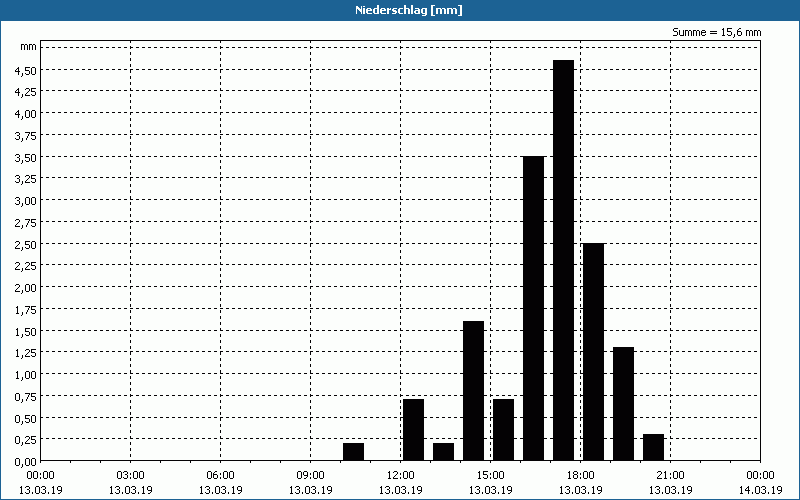Click the tallest bar reaching about 4,6 mm
This screenshot has height=500, width=800.
(563, 260)
